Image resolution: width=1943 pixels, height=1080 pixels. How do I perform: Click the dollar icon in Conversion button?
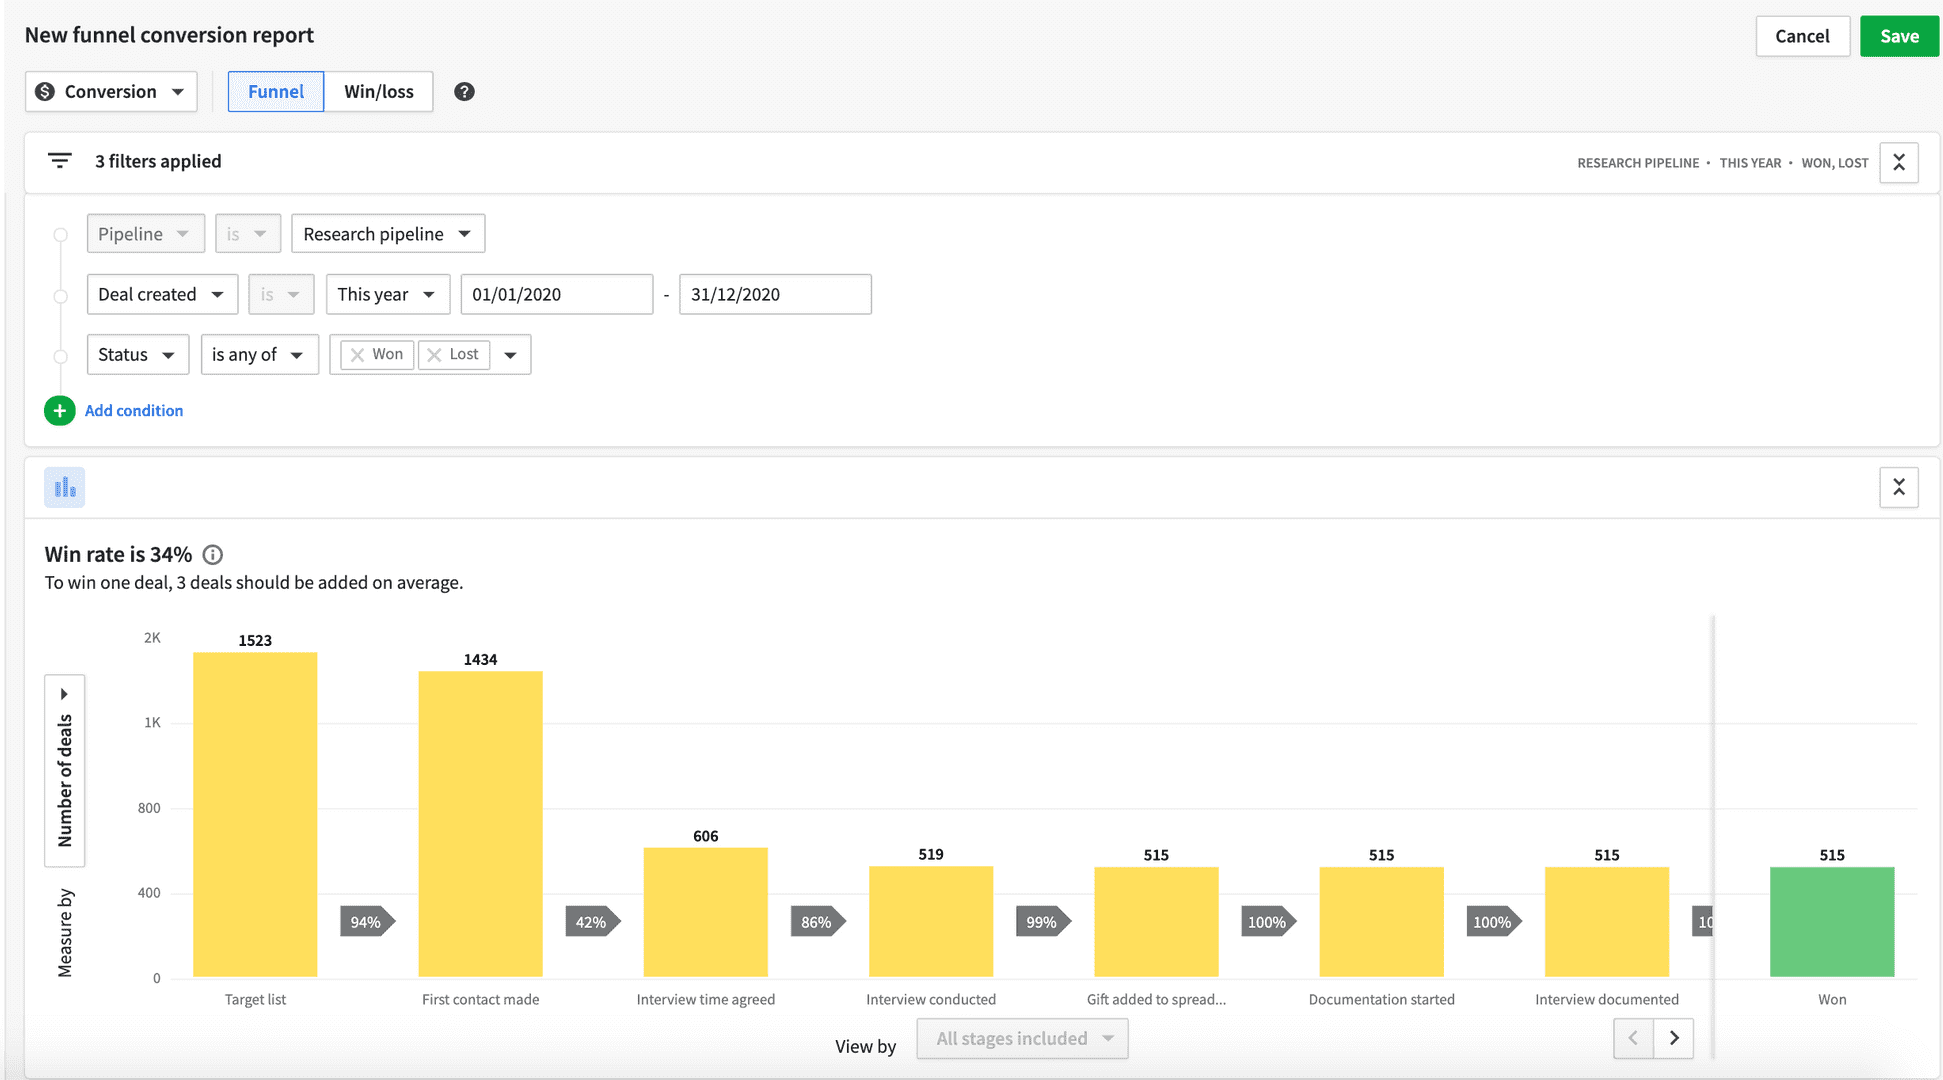click(45, 92)
